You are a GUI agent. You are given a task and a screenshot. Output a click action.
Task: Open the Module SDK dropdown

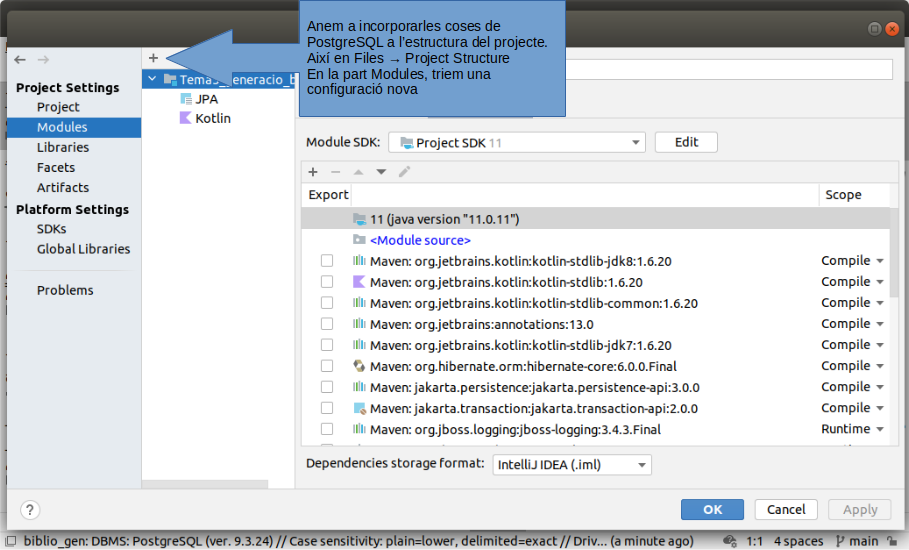517,143
